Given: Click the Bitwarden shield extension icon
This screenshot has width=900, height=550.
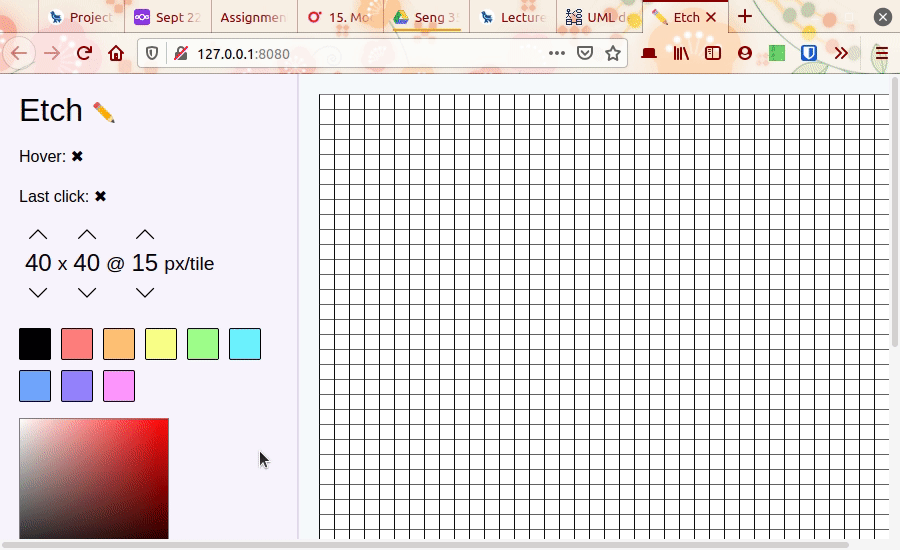Looking at the screenshot, I should 809,53.
